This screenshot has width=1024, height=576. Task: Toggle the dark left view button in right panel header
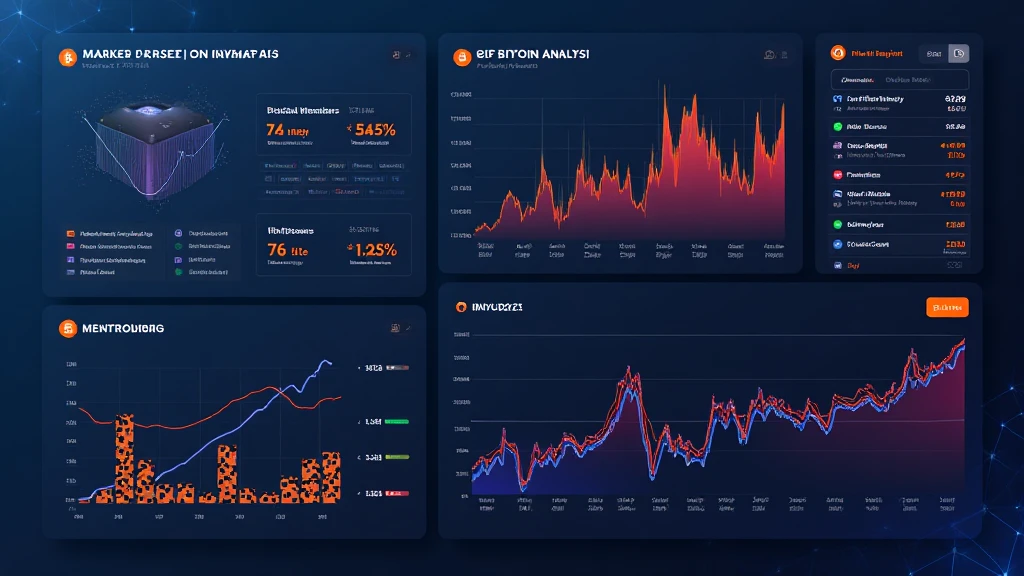point(932,53)
